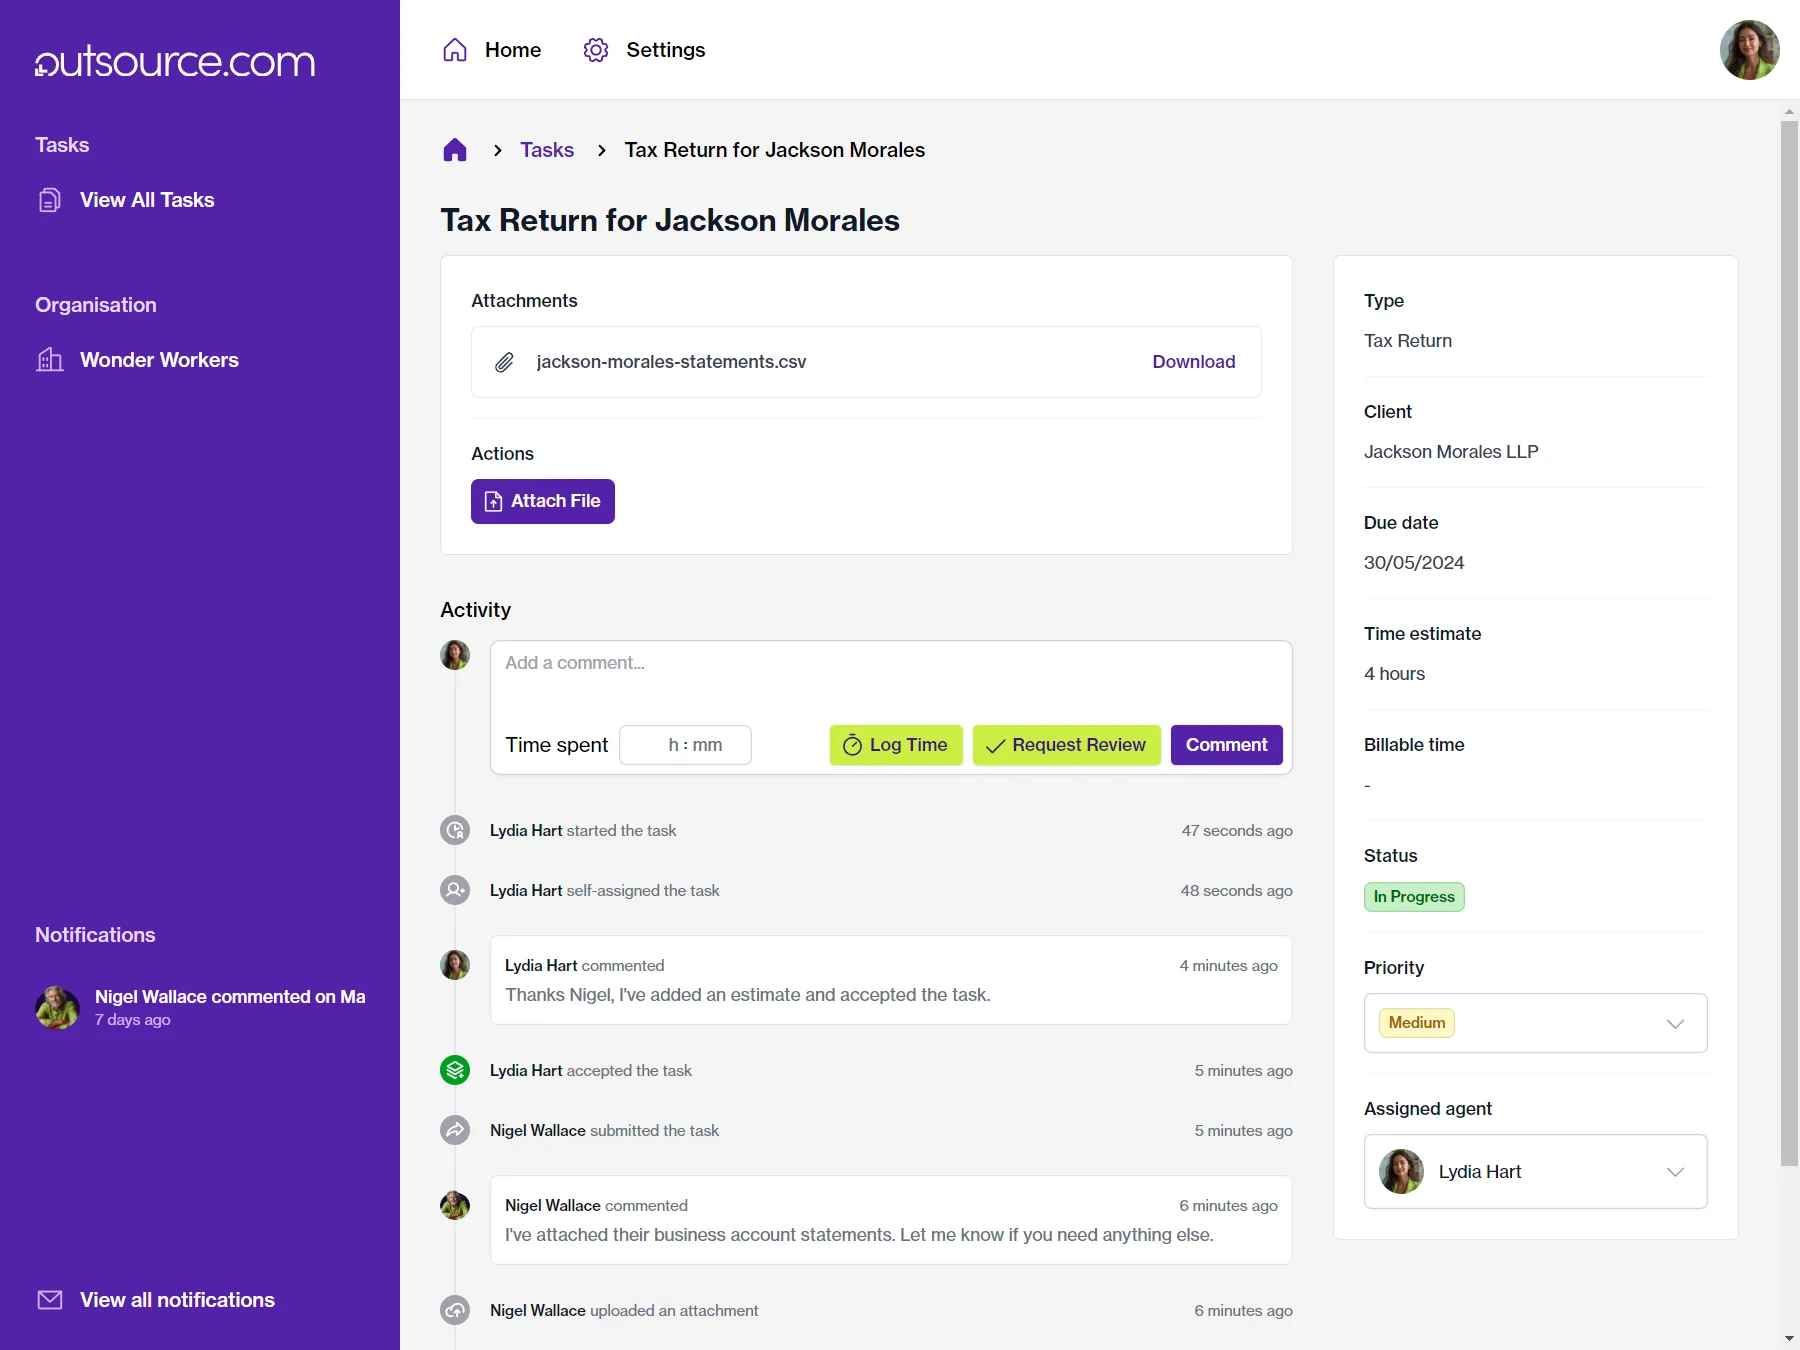Click the Wonder Workers building icon
The height and width of the screenshot is (1350, 1800).
[50, 360]
